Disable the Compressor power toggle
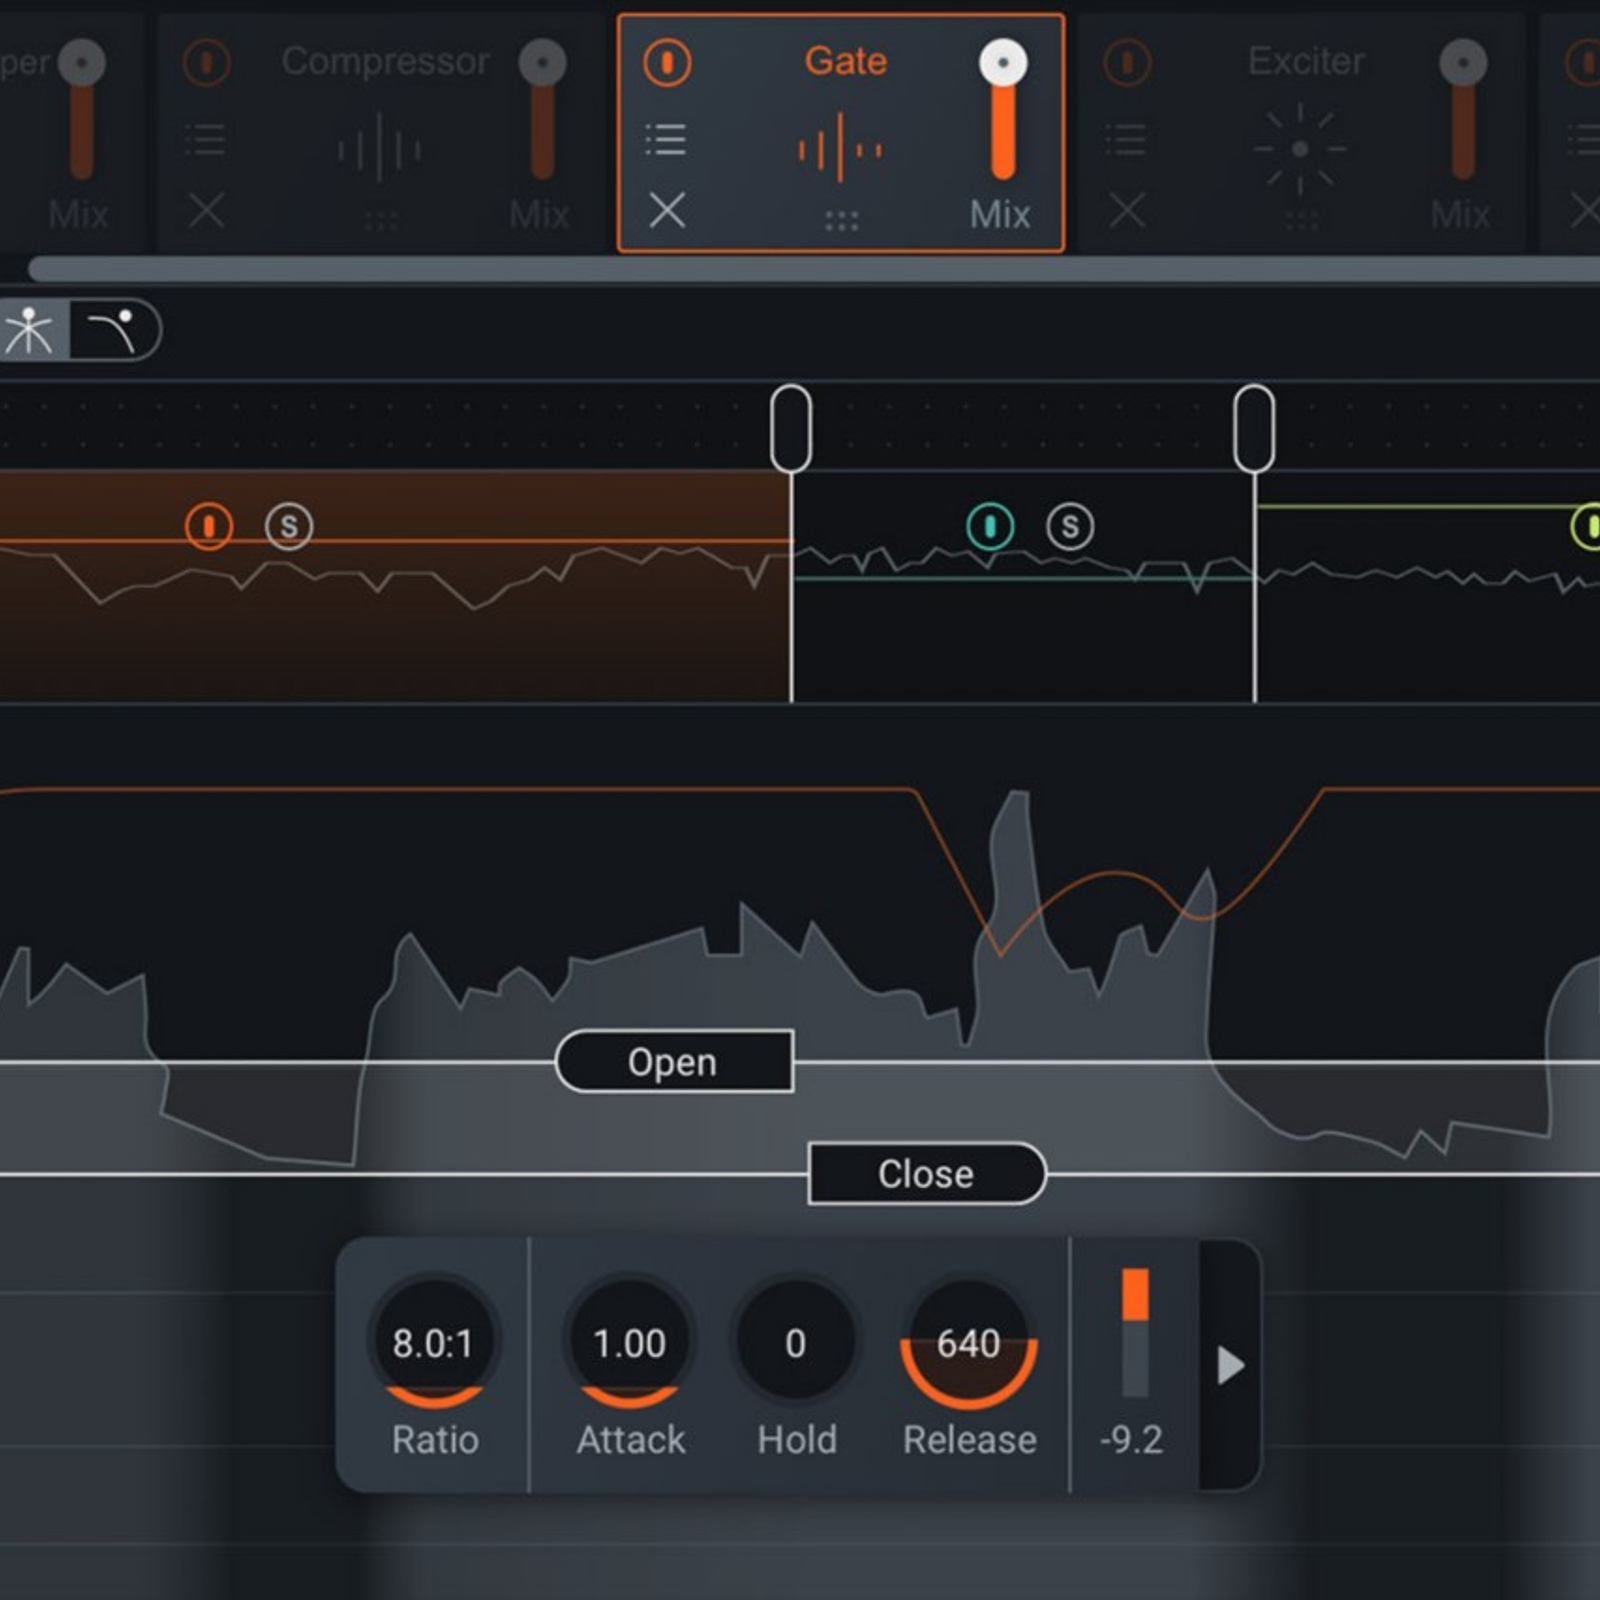This screenshot has width=1600, height=1600. 207,62
